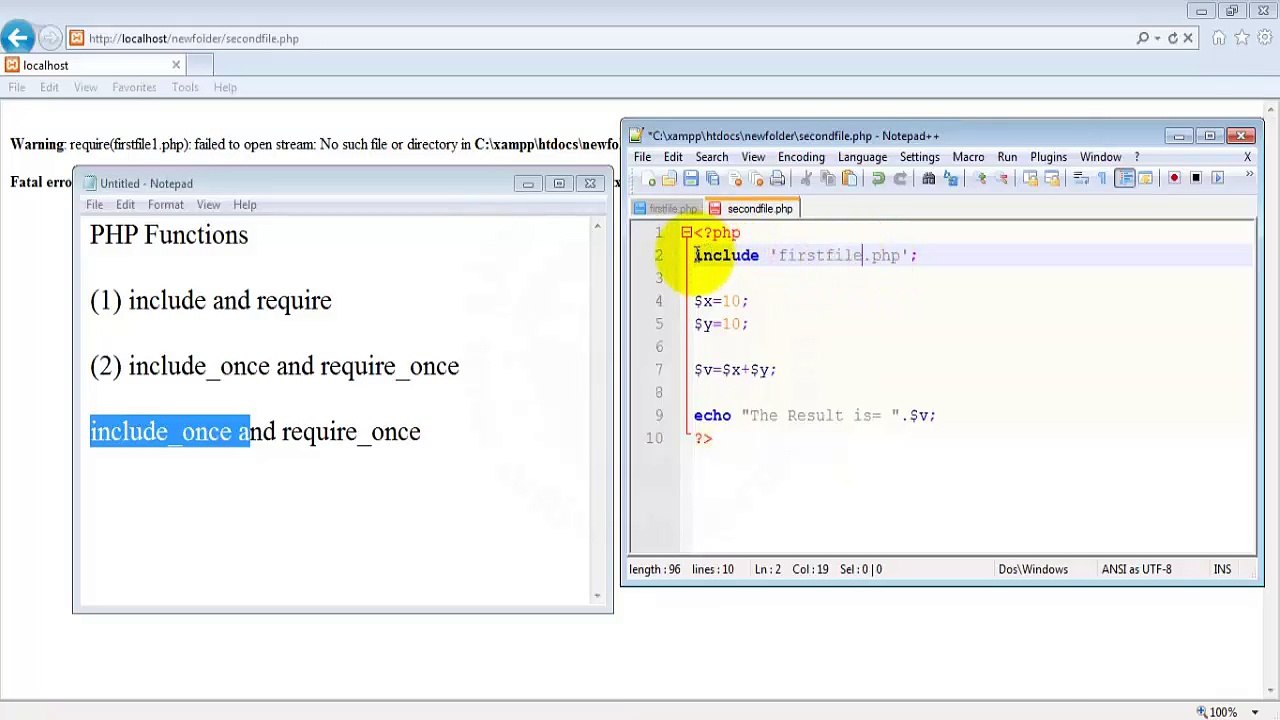Click the Notepad scrollbar down arrow
The image size is (1280, 720).
(x=597, y=596)
